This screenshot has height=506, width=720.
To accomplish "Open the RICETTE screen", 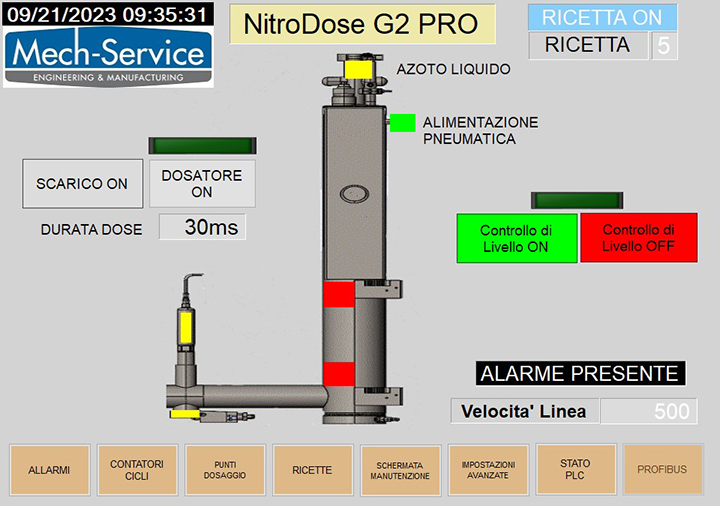I will (312, 470).
